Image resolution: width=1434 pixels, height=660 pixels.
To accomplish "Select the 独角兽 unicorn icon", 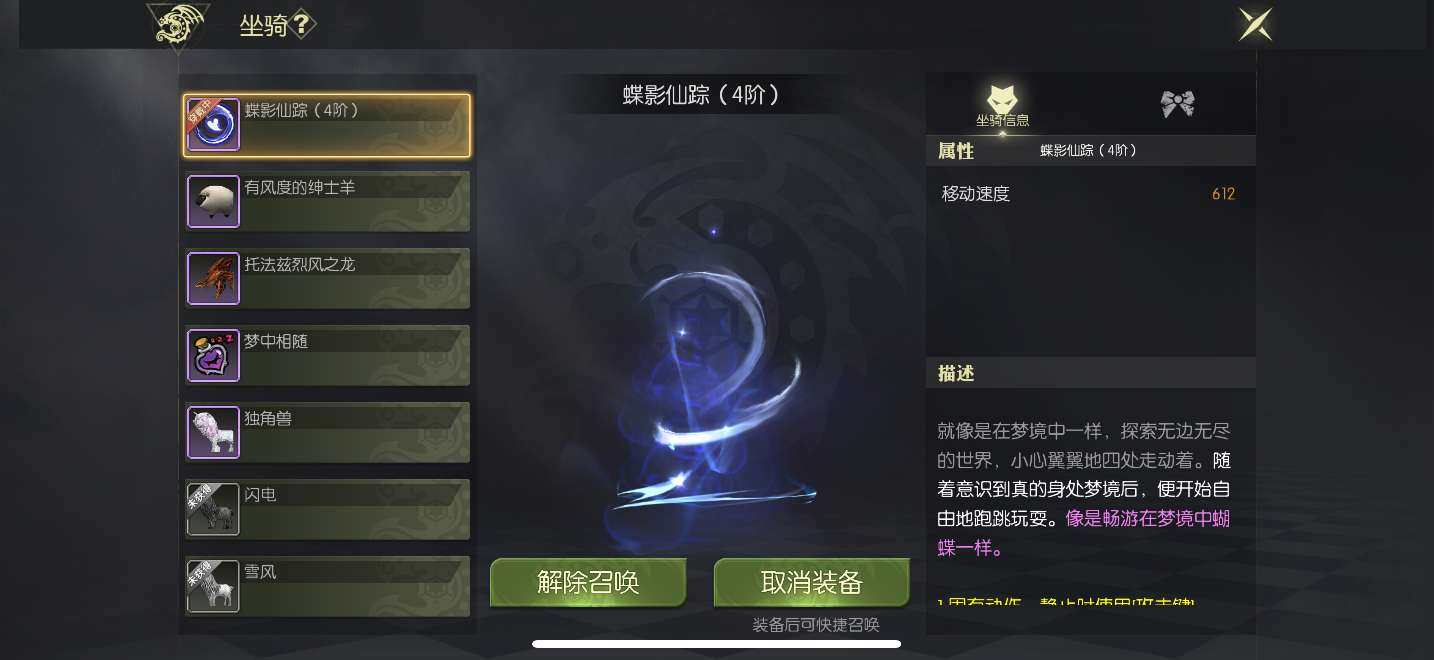I will (213, 433).
